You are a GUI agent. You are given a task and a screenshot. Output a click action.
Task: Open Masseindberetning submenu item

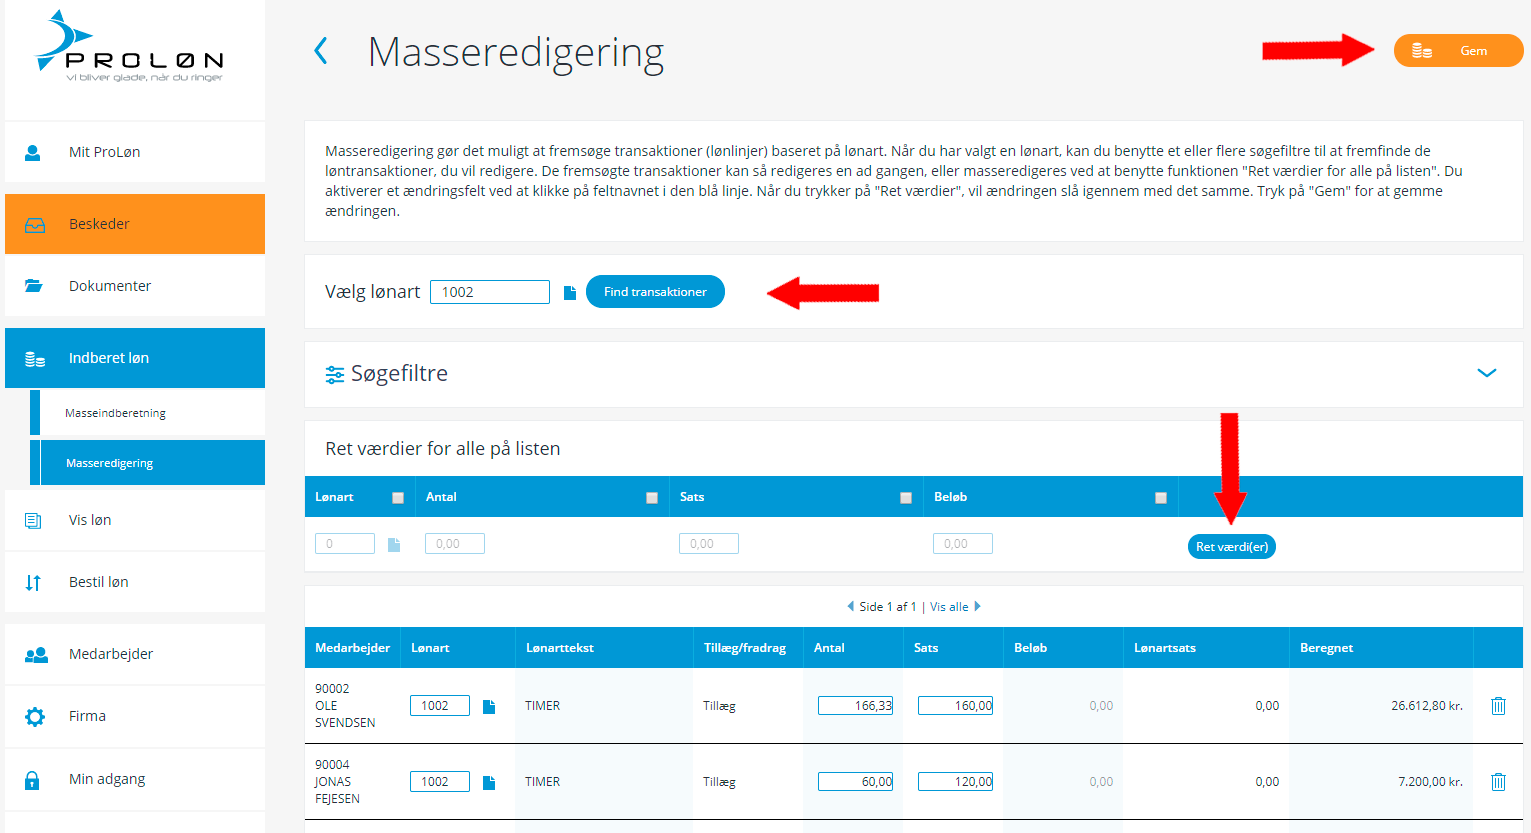click(x=116, y=413)
